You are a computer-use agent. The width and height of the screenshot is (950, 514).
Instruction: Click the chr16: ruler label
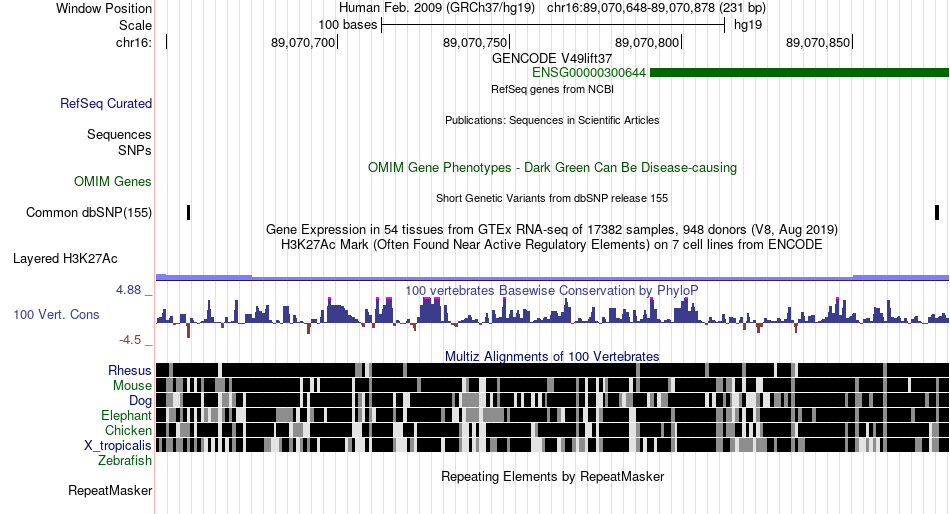pyautogui.click(x=134, y=42)
